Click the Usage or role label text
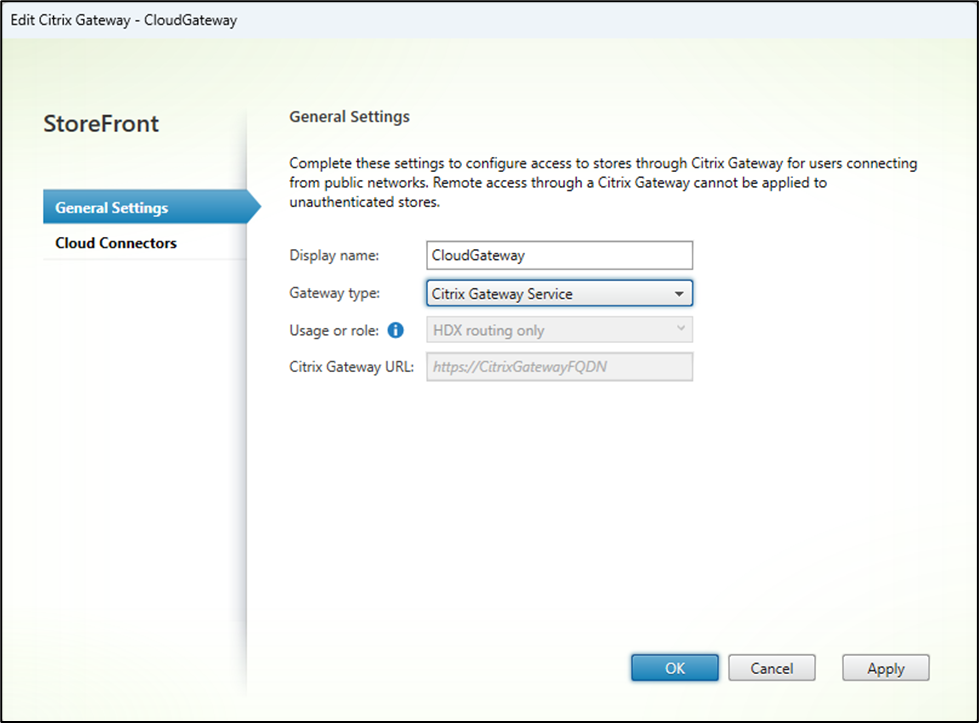 [x=333, y=331]
